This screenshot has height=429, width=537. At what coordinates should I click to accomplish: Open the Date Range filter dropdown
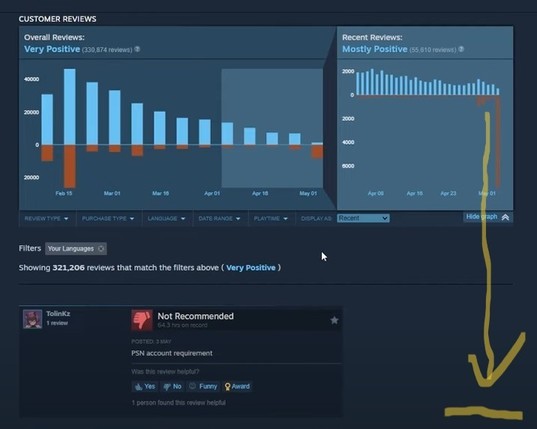coord(219,218)
